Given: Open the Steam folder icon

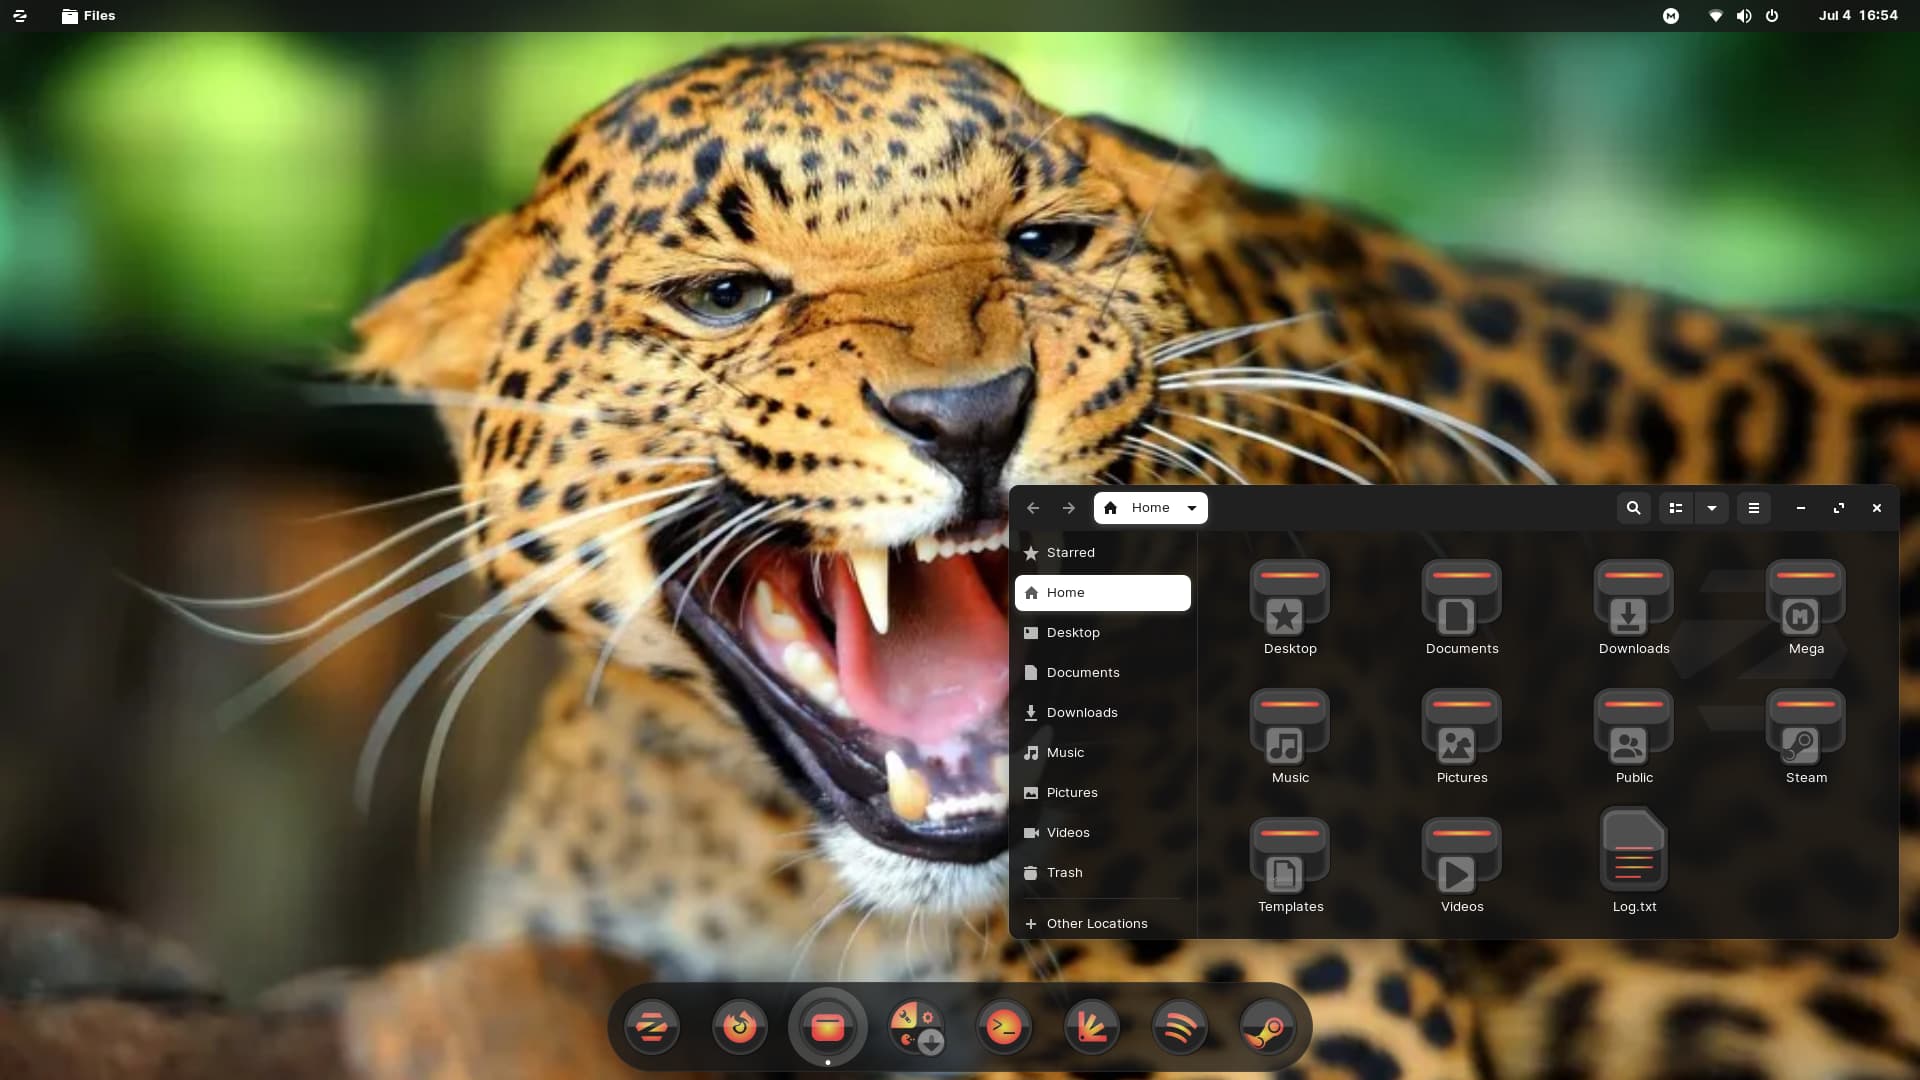Looking at the screenshot, I should [1806, 727].
